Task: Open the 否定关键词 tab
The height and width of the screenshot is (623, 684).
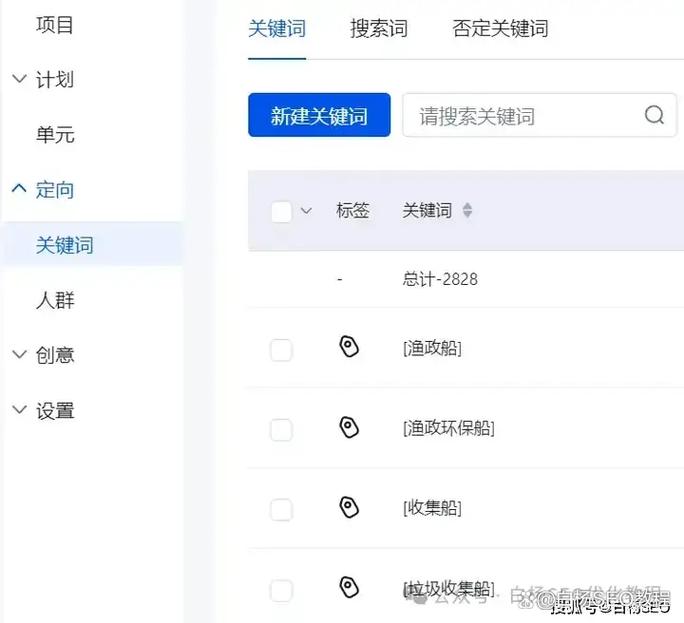Action: pyautogui.click(x=500, y=28)
